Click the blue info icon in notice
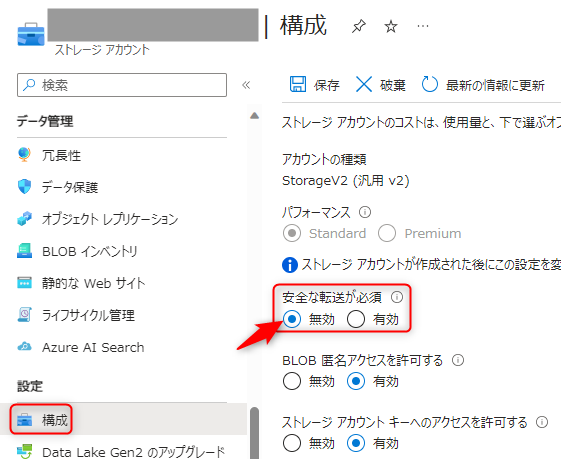The image size is (561, 459). tap(290, 265)
